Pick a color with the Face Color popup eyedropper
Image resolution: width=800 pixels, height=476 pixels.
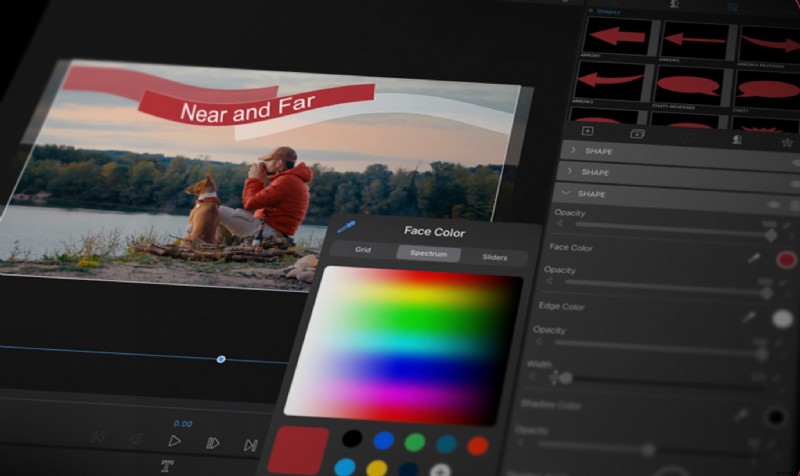(347, 227)
